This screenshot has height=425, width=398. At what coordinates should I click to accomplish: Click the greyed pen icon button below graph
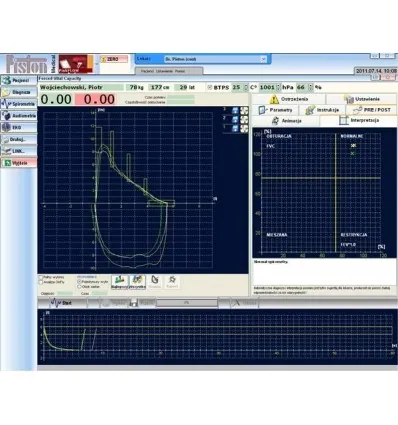pyautogui.click(x=155, y=282)
